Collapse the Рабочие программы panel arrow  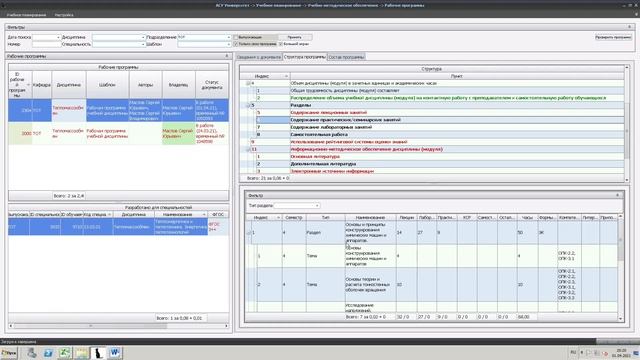click(227, 56)
